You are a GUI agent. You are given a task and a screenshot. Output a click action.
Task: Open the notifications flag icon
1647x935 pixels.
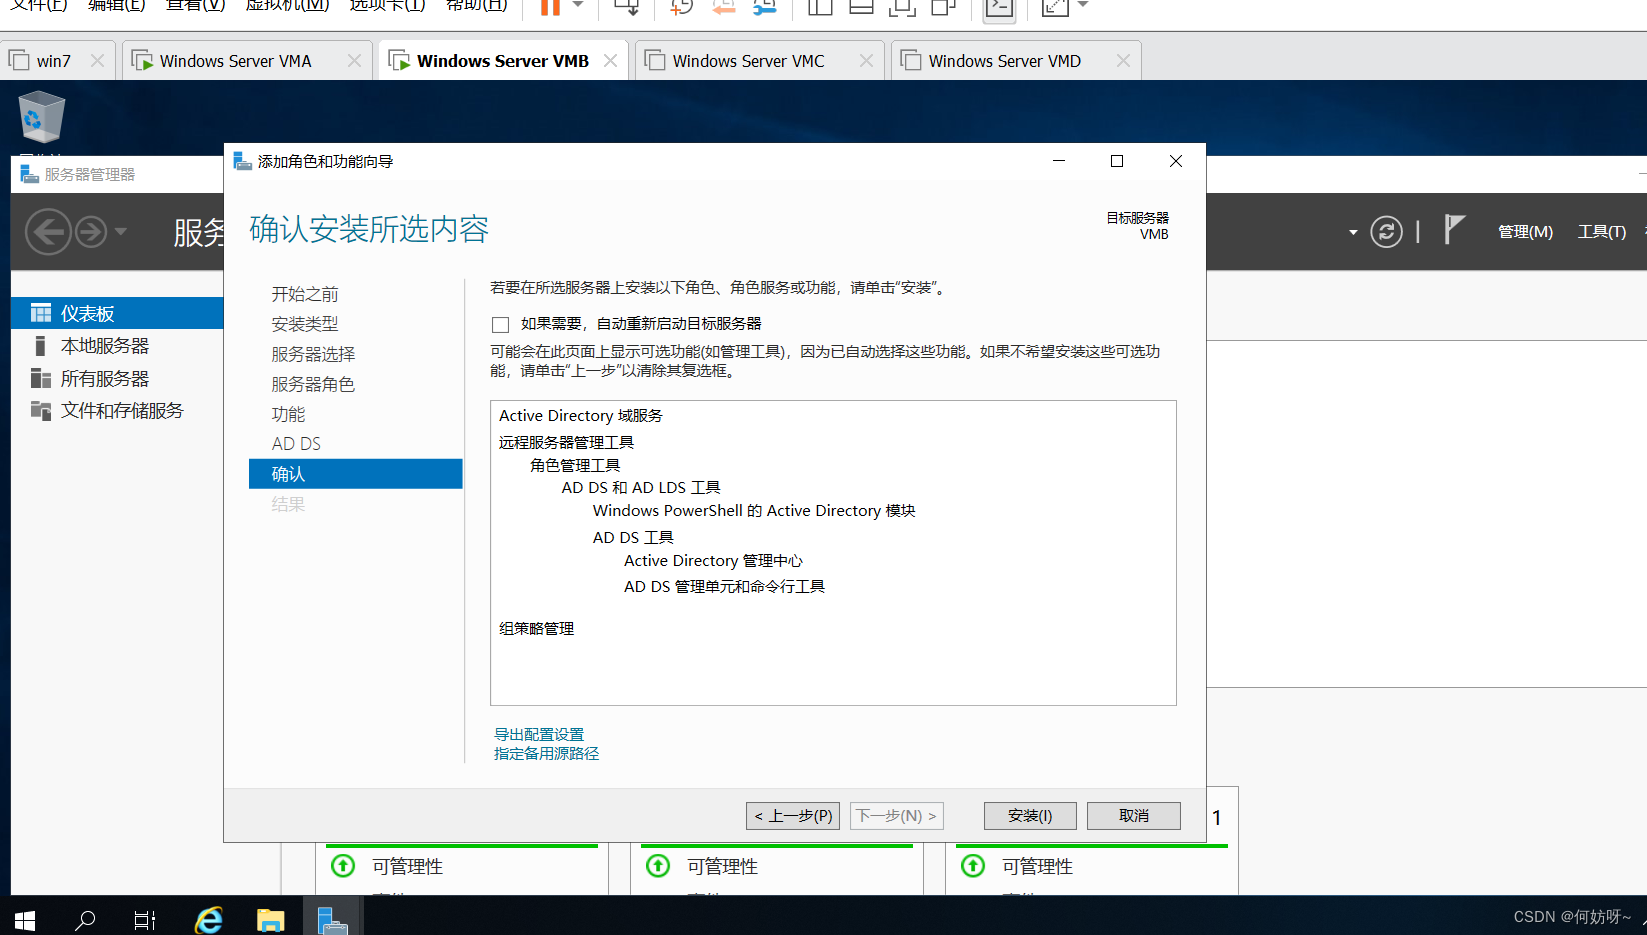coord(1454,230)
